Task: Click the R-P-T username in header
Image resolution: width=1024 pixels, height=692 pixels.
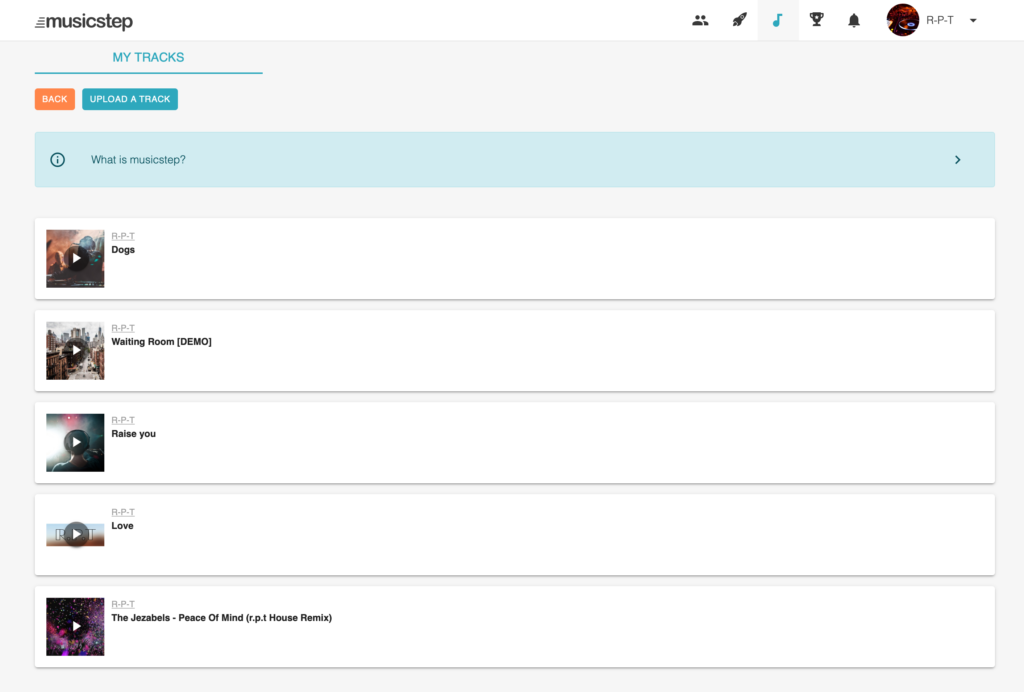Action: point(940,20)
